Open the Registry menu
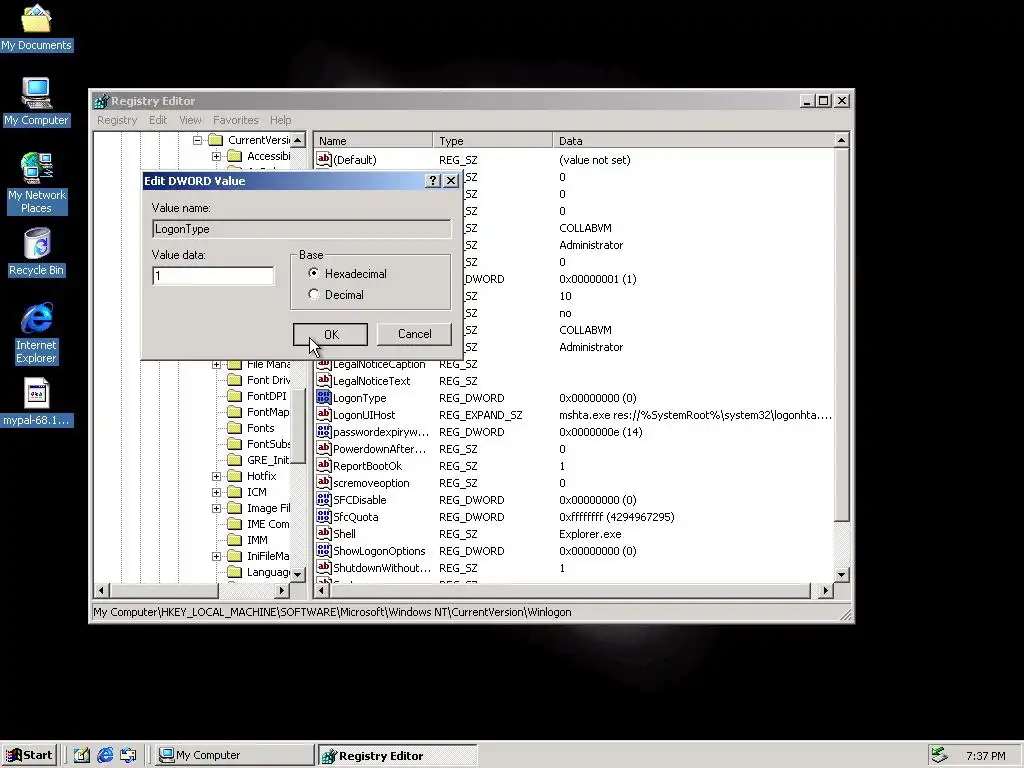Viewport: 1024px width, 768px height. click(x=117, y=120)
